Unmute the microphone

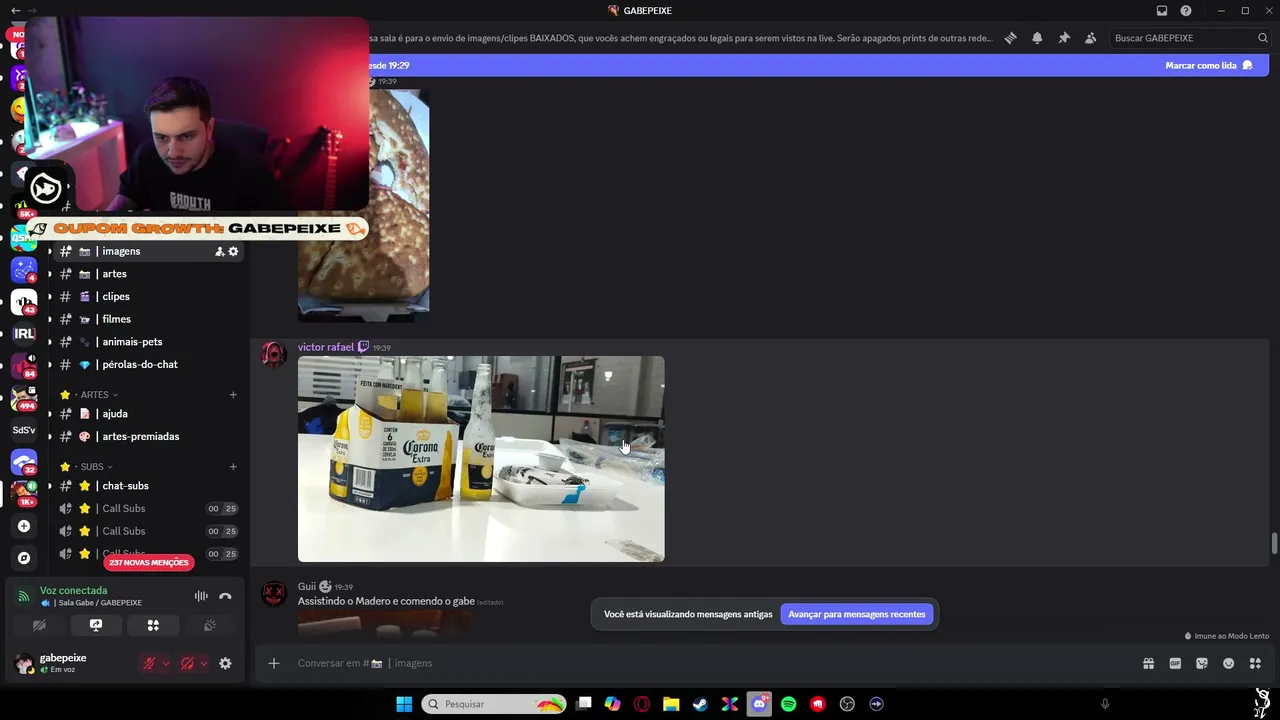click(149, 663)
